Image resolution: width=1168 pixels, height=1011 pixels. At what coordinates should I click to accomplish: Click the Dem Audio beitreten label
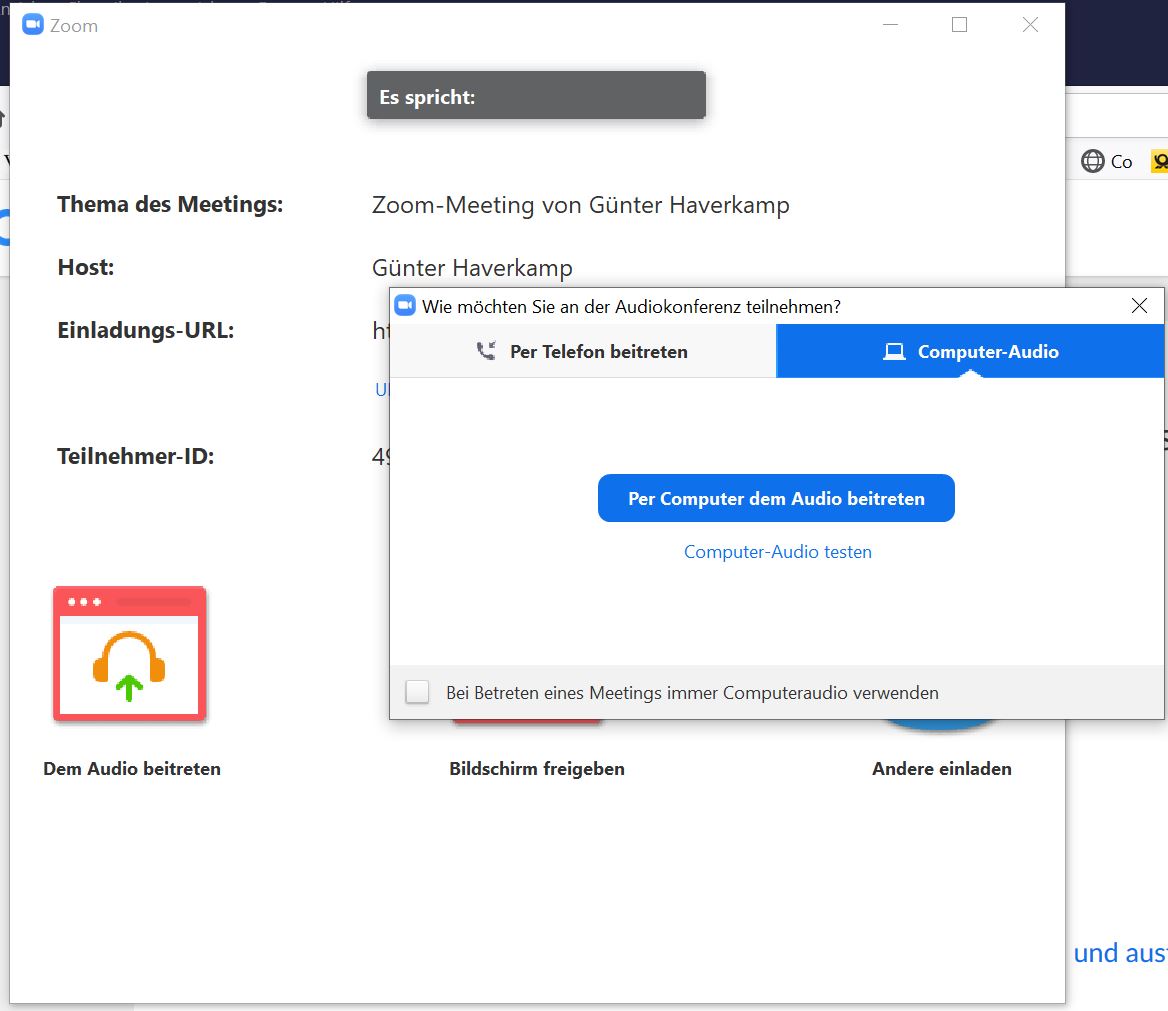coord(132,768)
